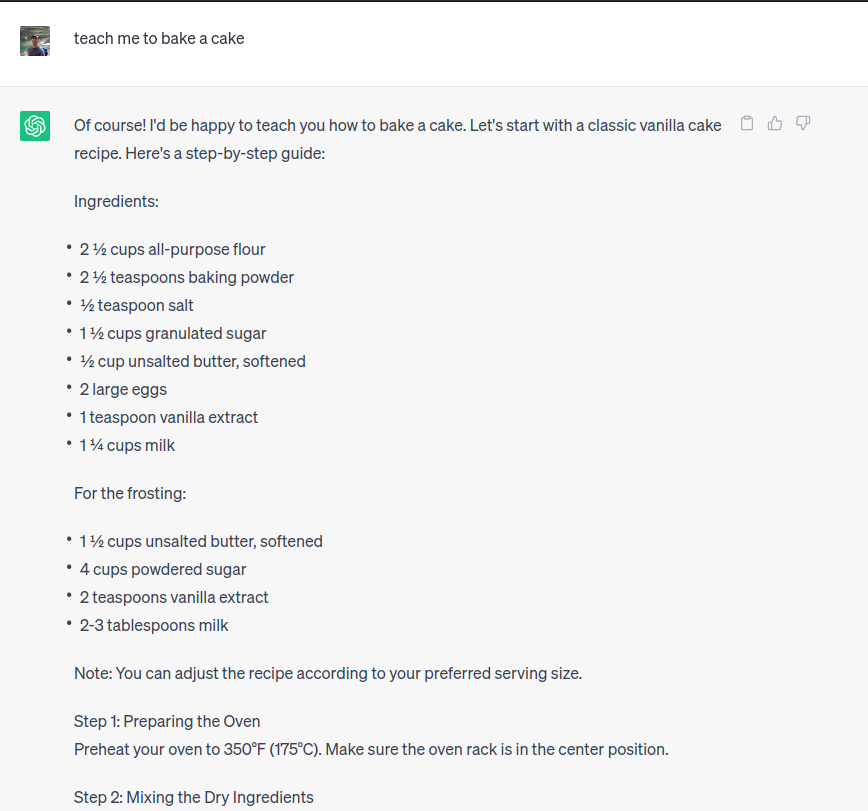Click the prompt text 'teach me to bake a cake'
The width and height of the screenshot is (868, 811).
[x=159, y=38]
